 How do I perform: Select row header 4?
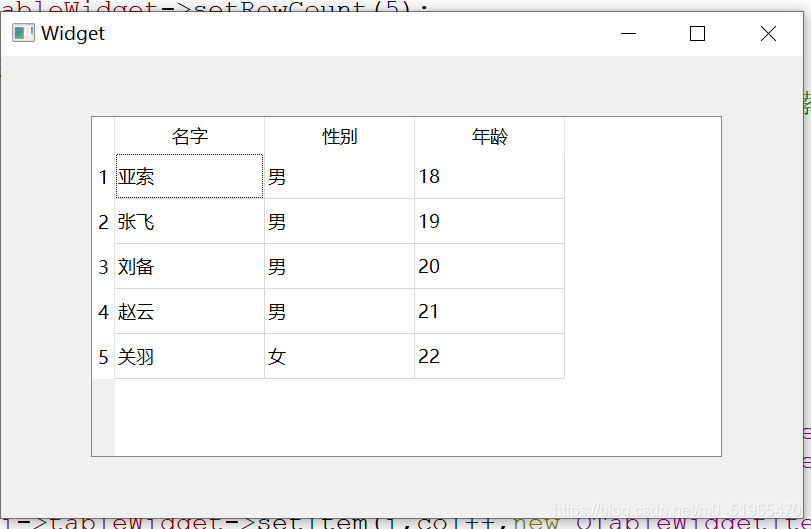coord(103,311)
